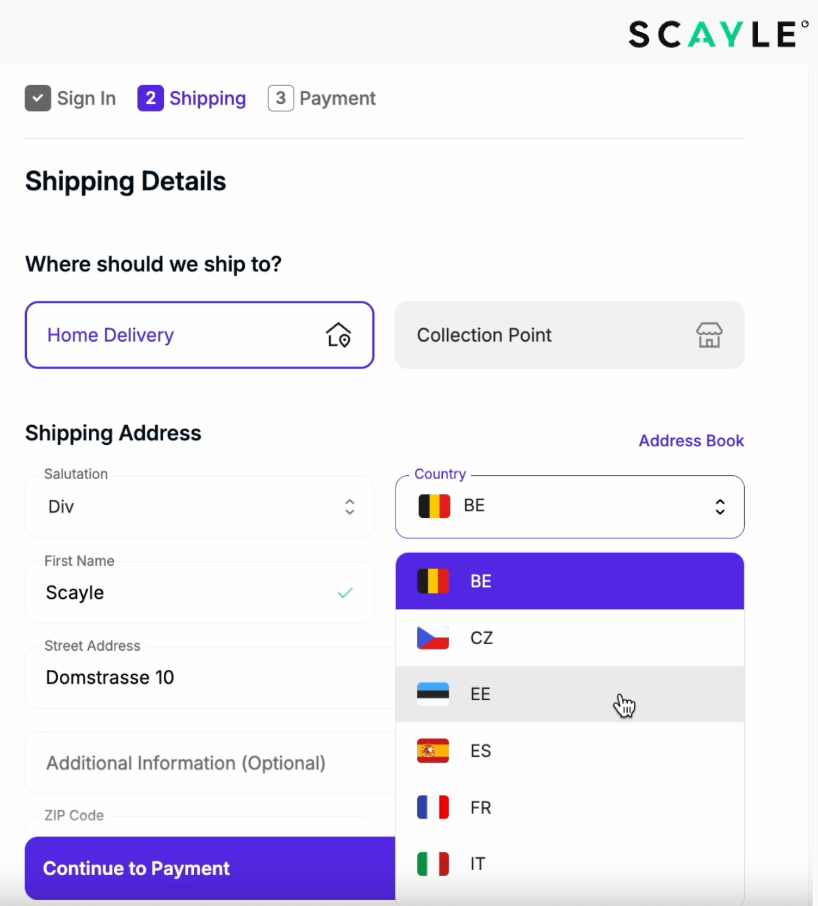818x906 pixels.
Task: Click the Street Address input field
Action: pyautogui.click(x=199, y=678)
